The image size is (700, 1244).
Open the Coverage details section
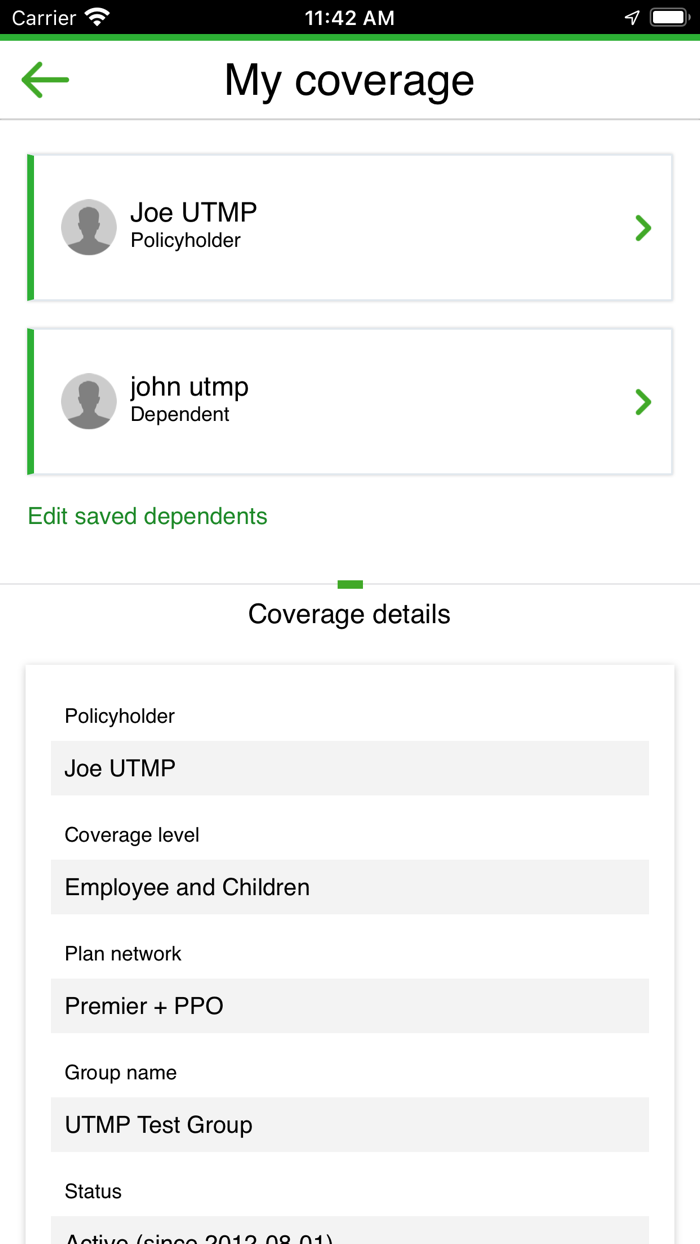pos(349,614)
